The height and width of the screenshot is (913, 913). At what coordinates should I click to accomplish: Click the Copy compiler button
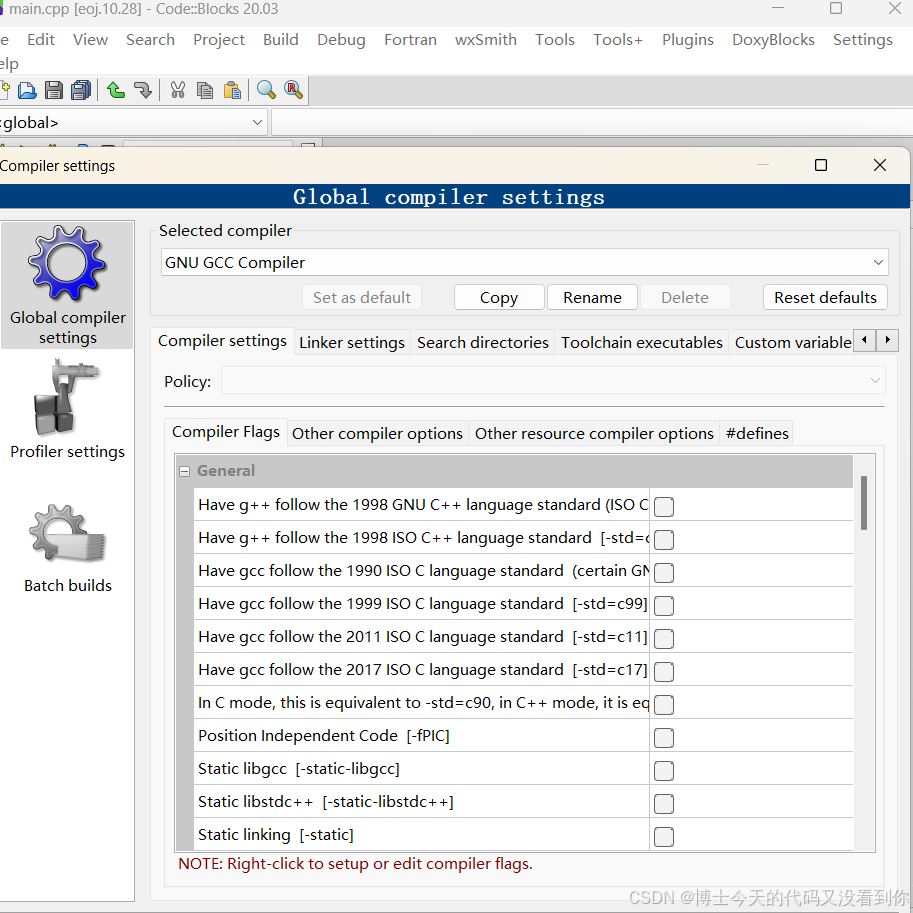tap(499, 298)
